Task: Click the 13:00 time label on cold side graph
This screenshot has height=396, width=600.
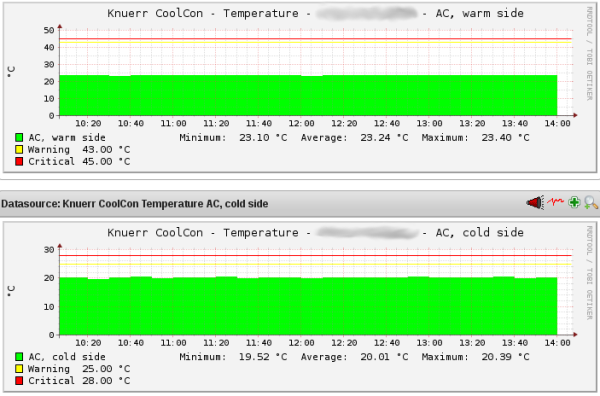Action: coord(429,343)
